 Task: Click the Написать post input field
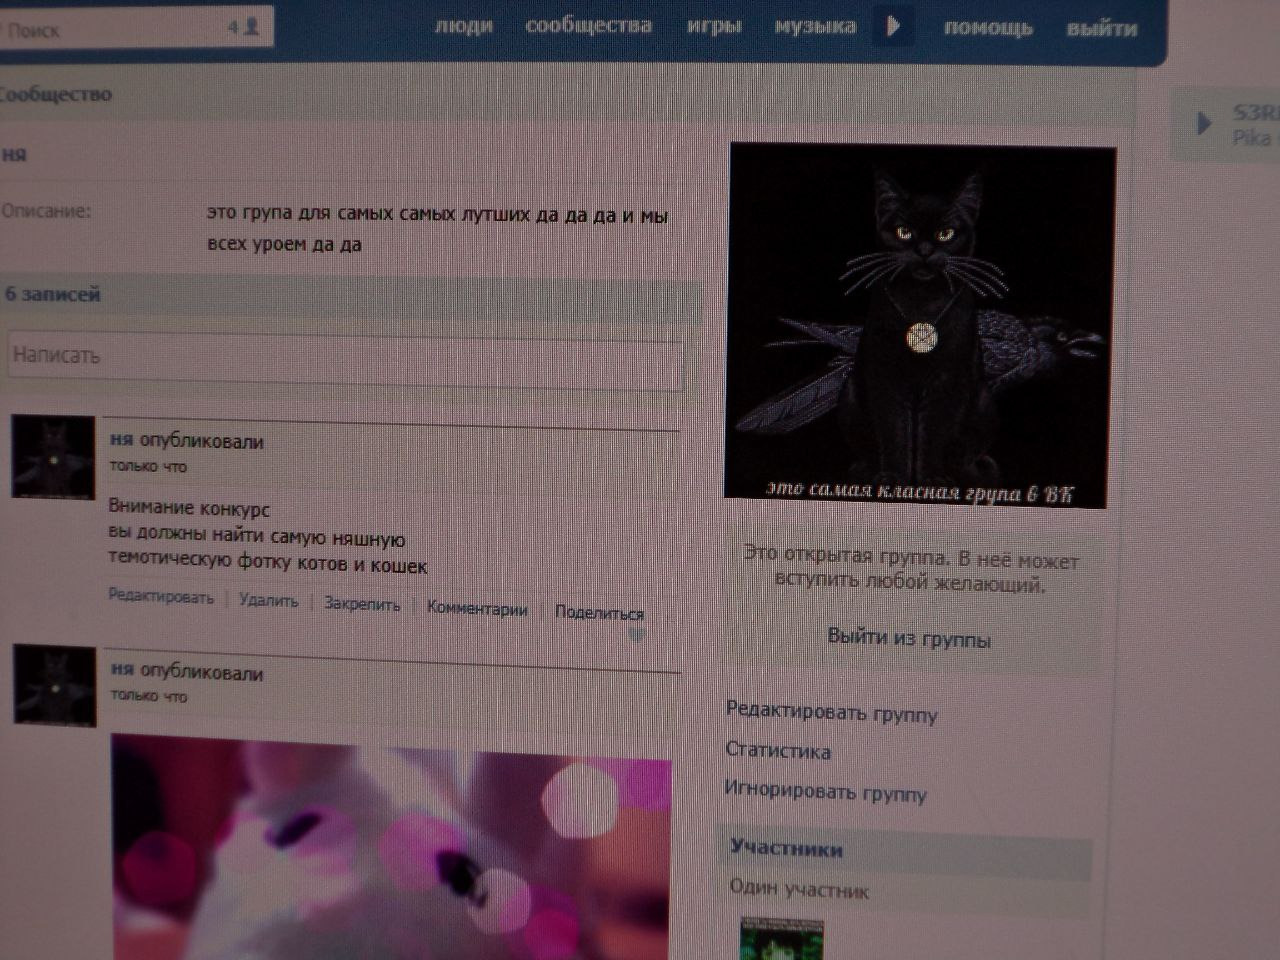pos(345,362)
